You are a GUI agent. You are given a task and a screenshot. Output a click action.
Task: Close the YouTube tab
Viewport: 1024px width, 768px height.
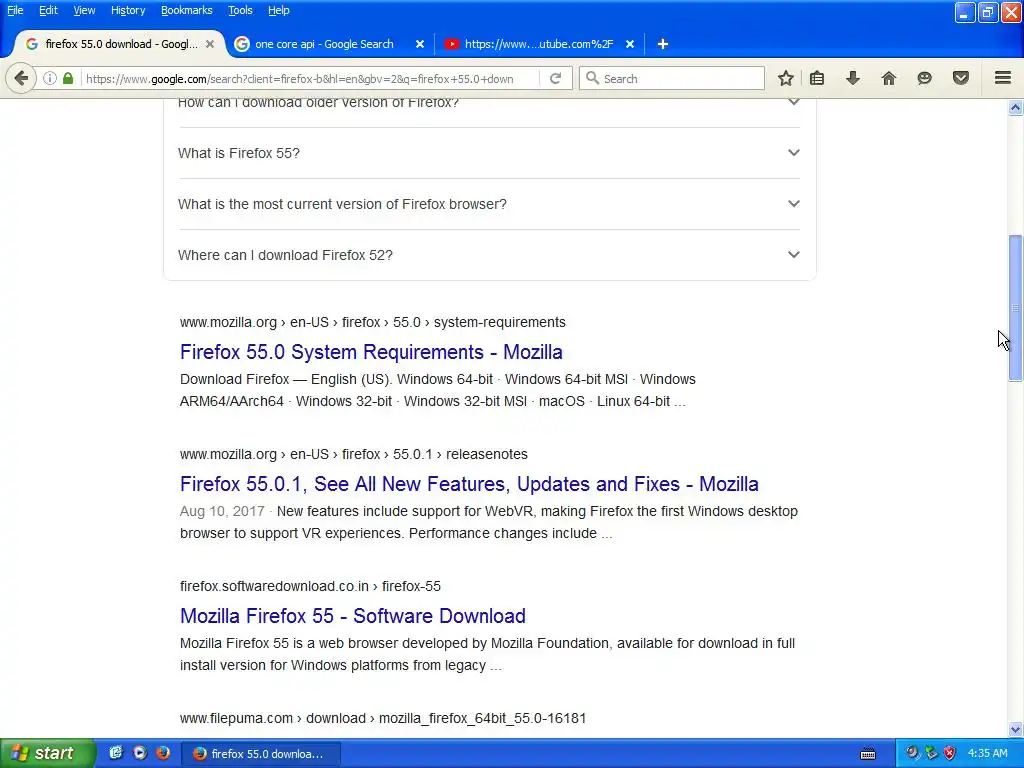630,44
